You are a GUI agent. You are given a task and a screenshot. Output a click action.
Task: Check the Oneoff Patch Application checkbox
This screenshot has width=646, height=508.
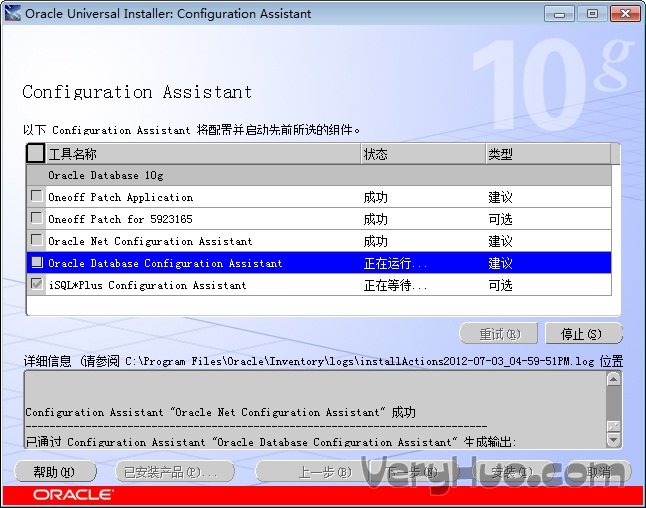(x=37, y=196)
